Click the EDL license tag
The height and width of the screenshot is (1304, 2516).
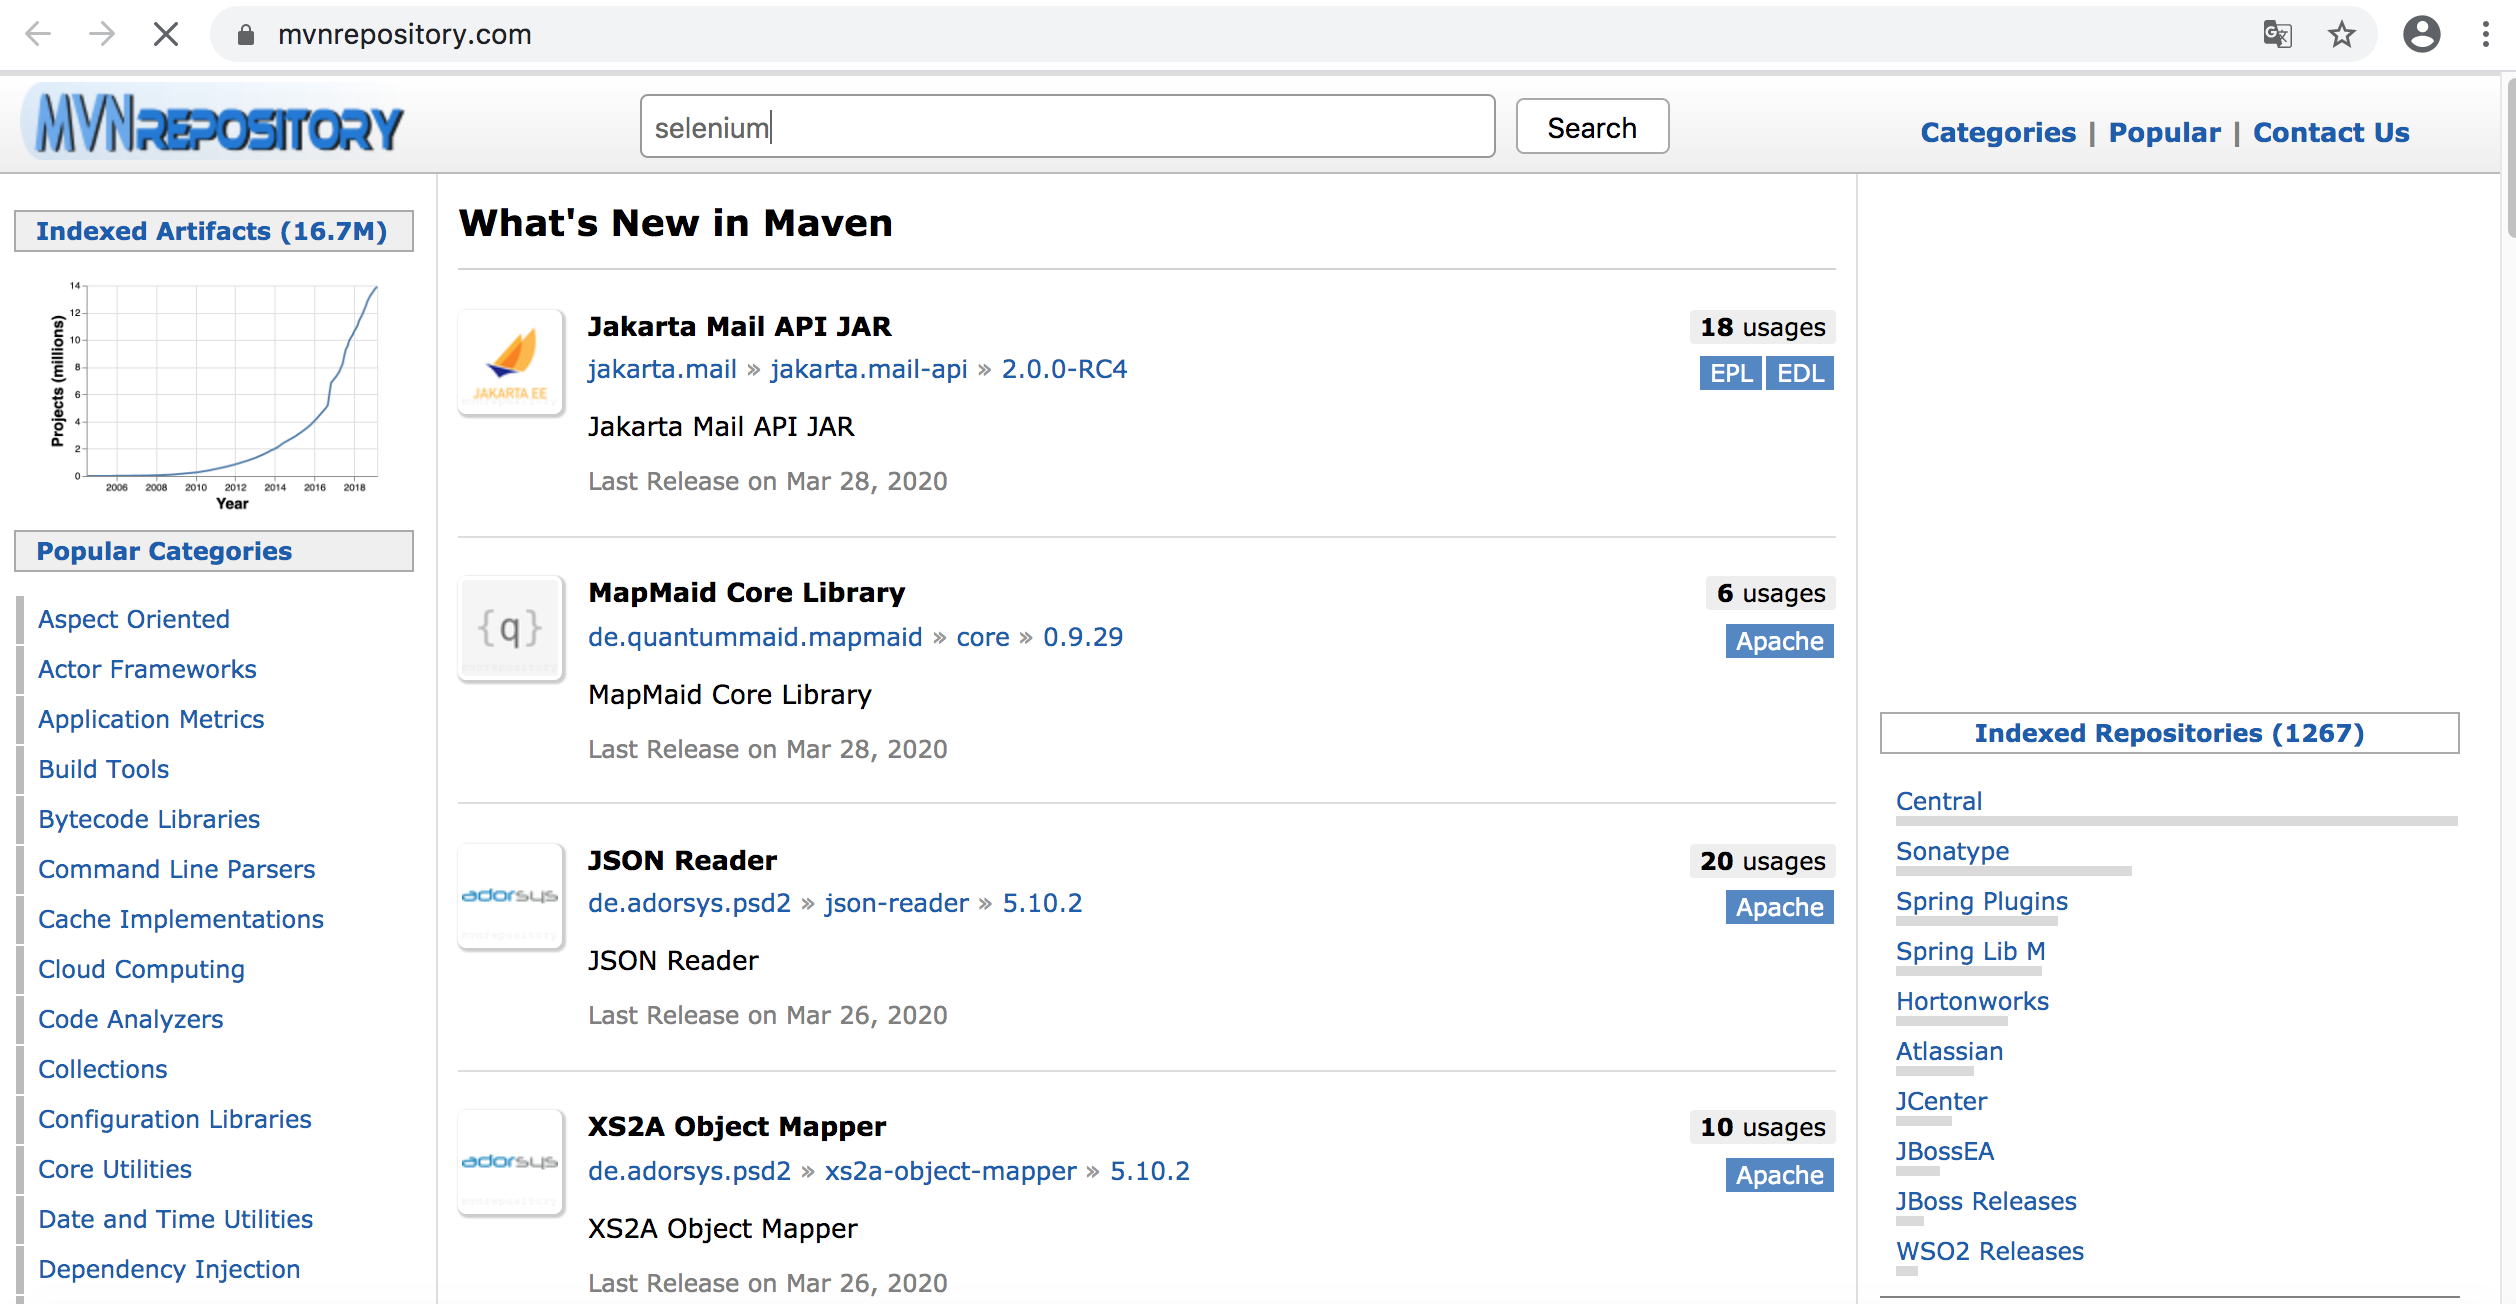pos(1800,373)
